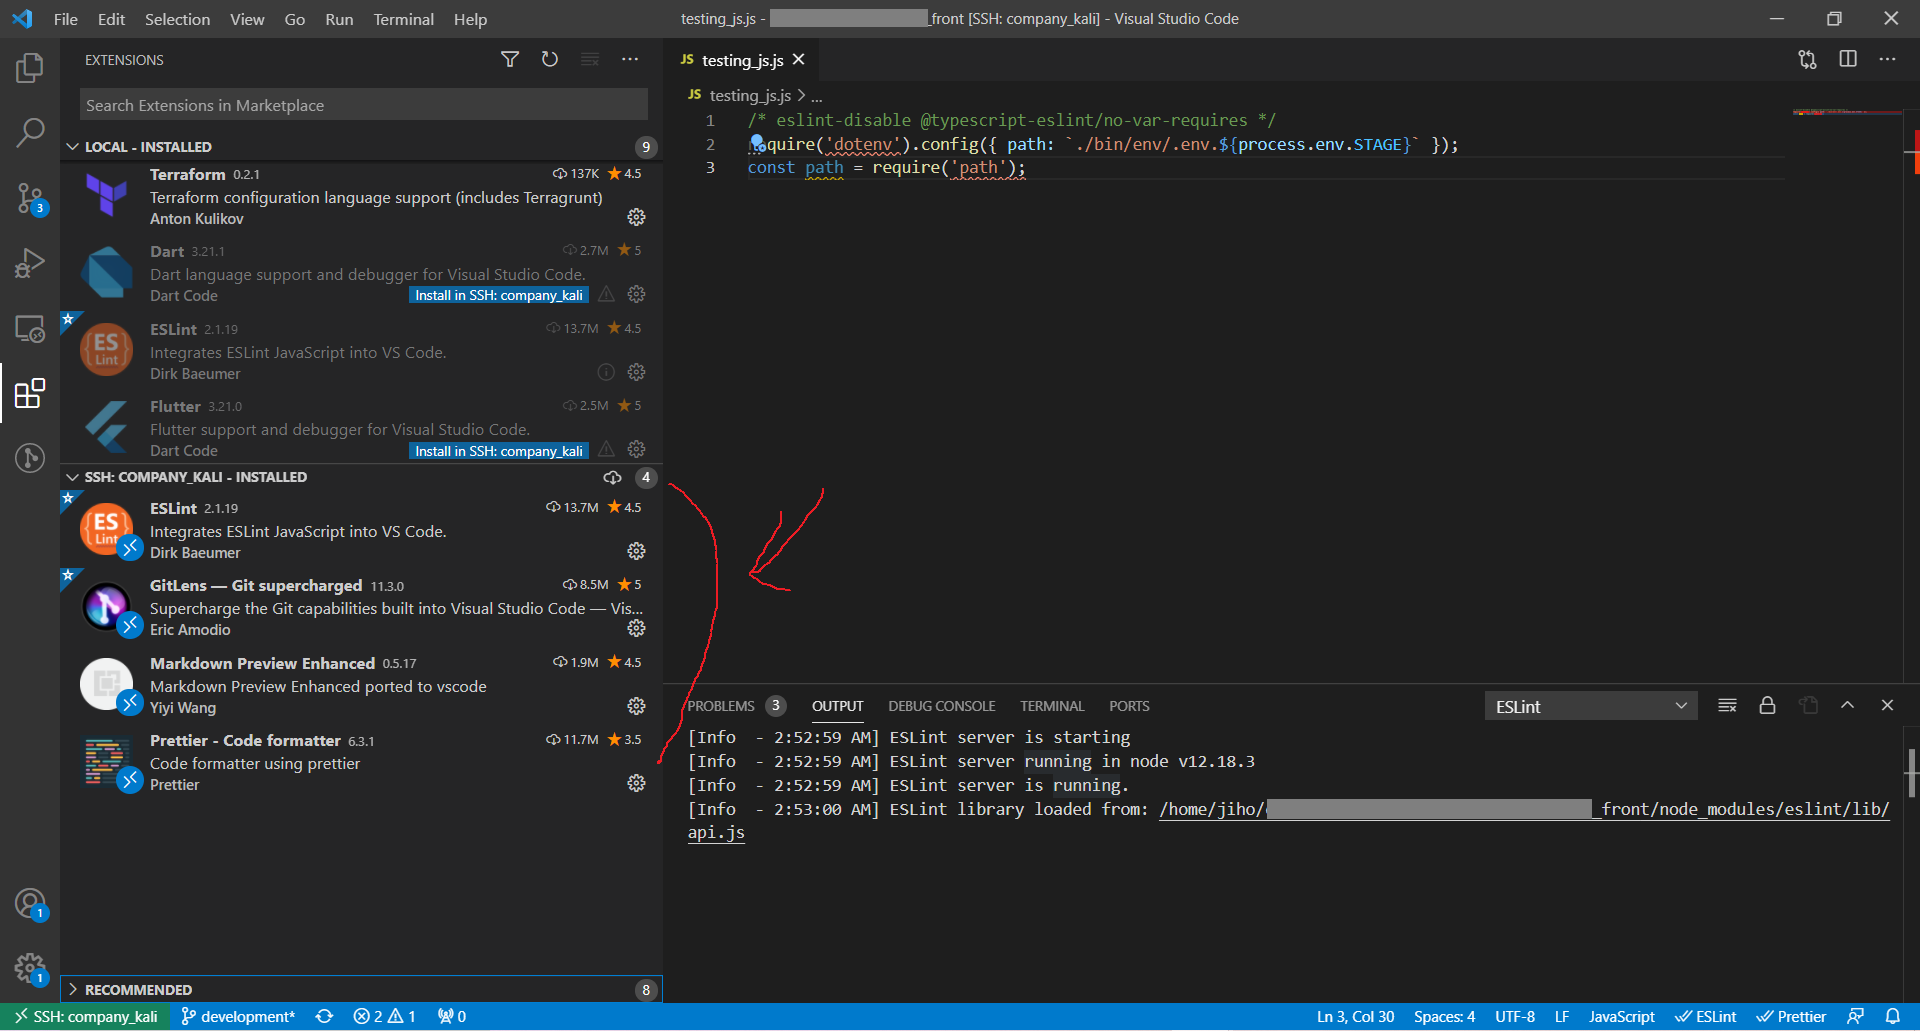Click the Search Extensions in Marketplace field
The width and height of the screenshot is (1920, 1031).
point(362,104)
